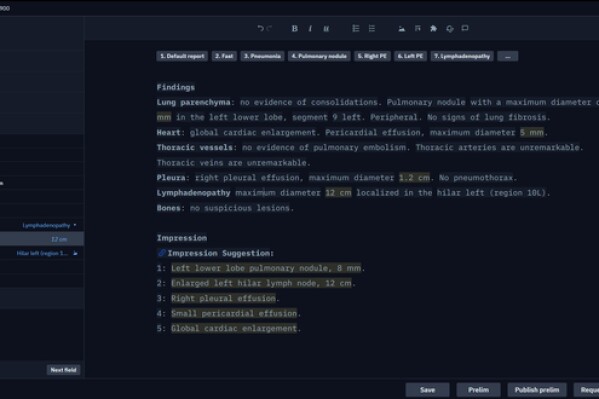The width and height of the screenshot is (599, 399).
Task: Click the puzzle piece toolbar icon
Action: click(433, 28)
